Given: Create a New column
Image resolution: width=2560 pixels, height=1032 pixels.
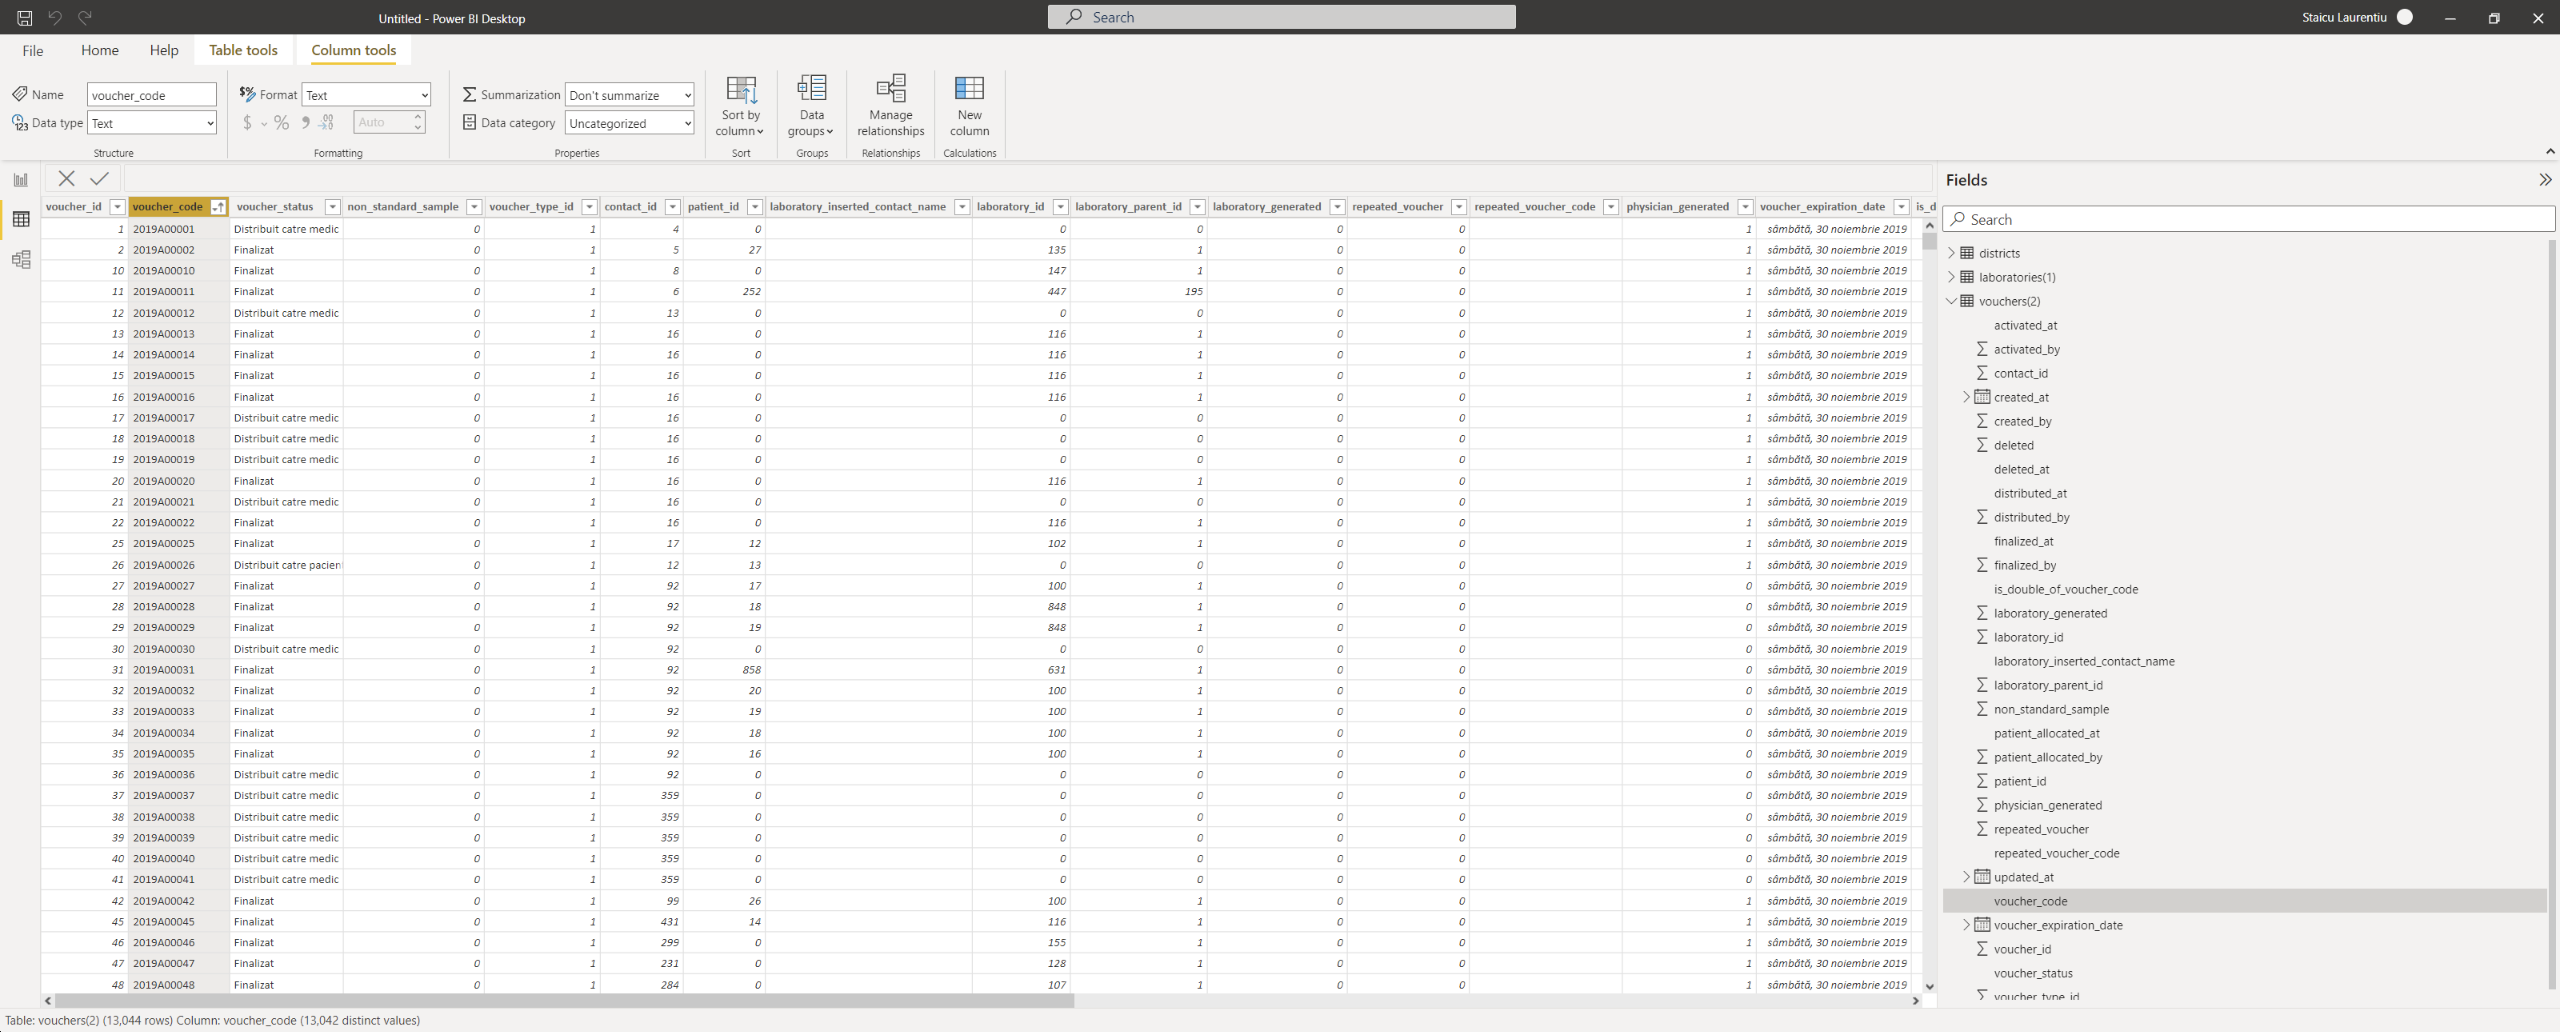Looking at the screenshot, I should (x=969, y=106).
